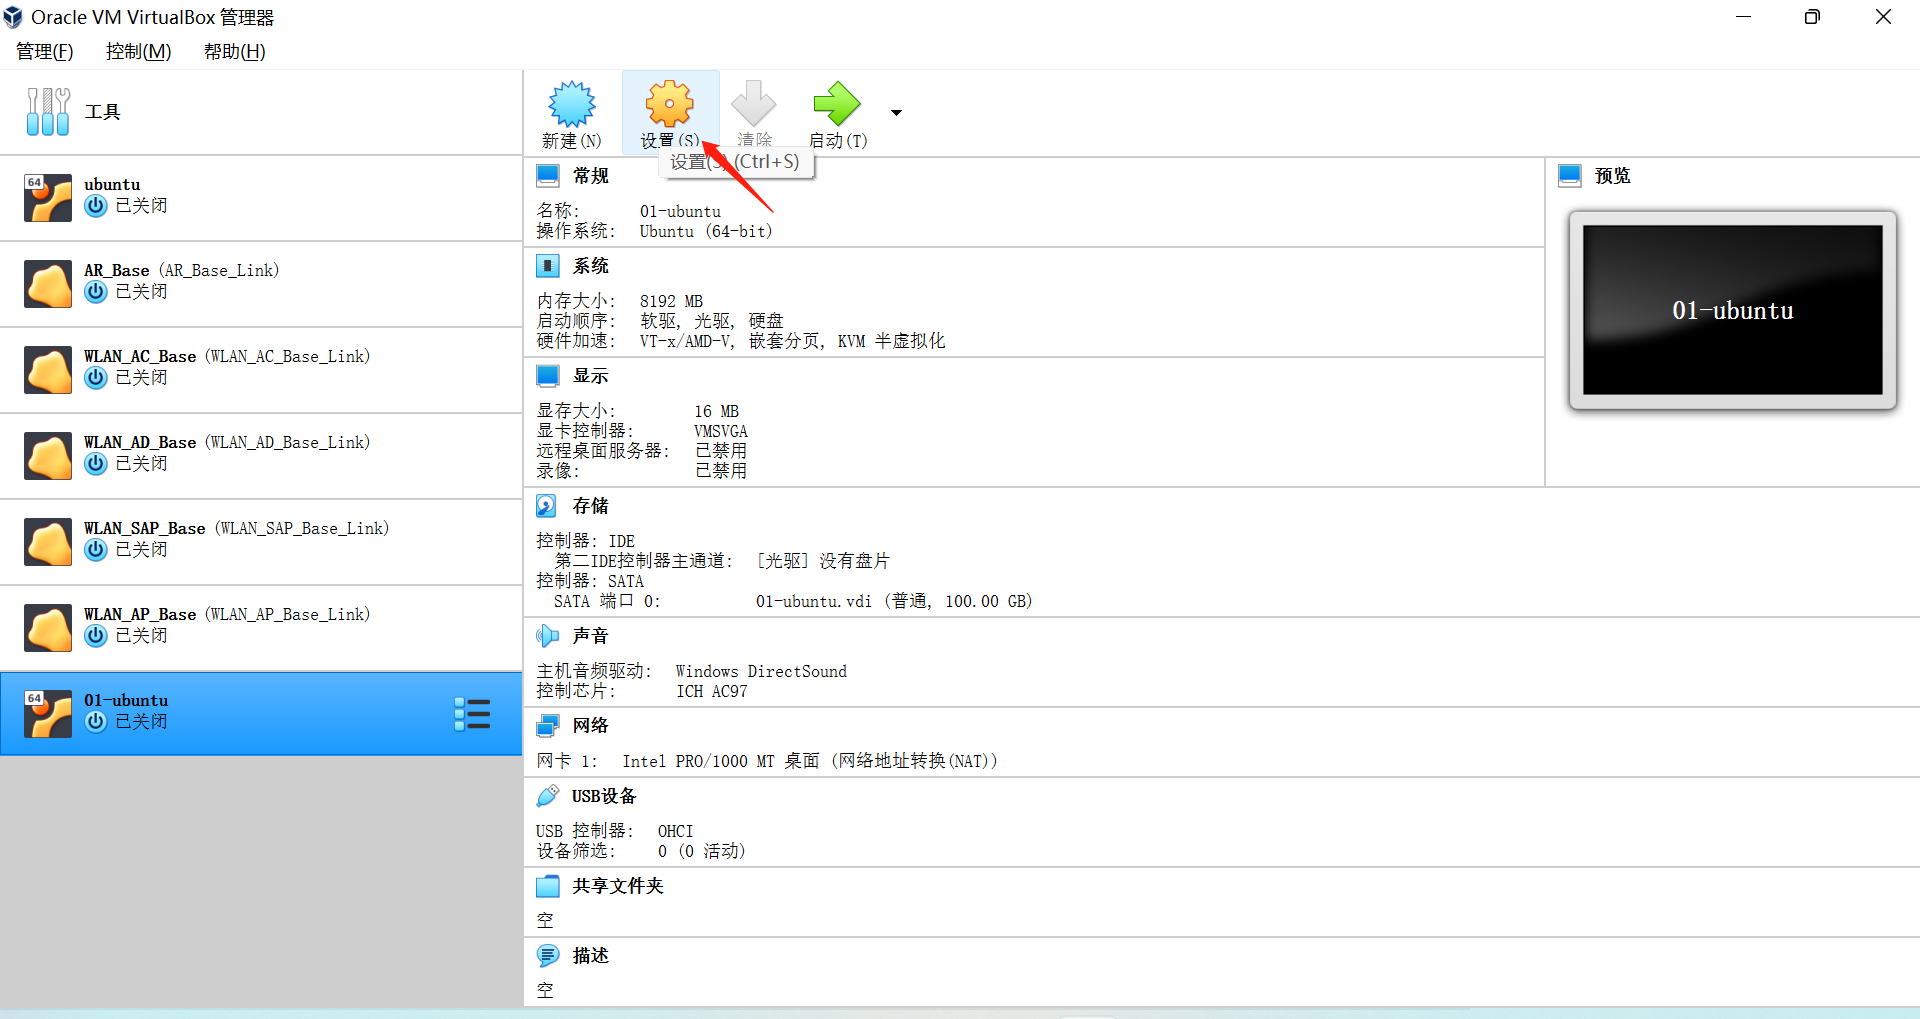This screenshot has height=1019, width=1920.
Task: Open the USB设备 section heading link
Action: click(604, 796)
